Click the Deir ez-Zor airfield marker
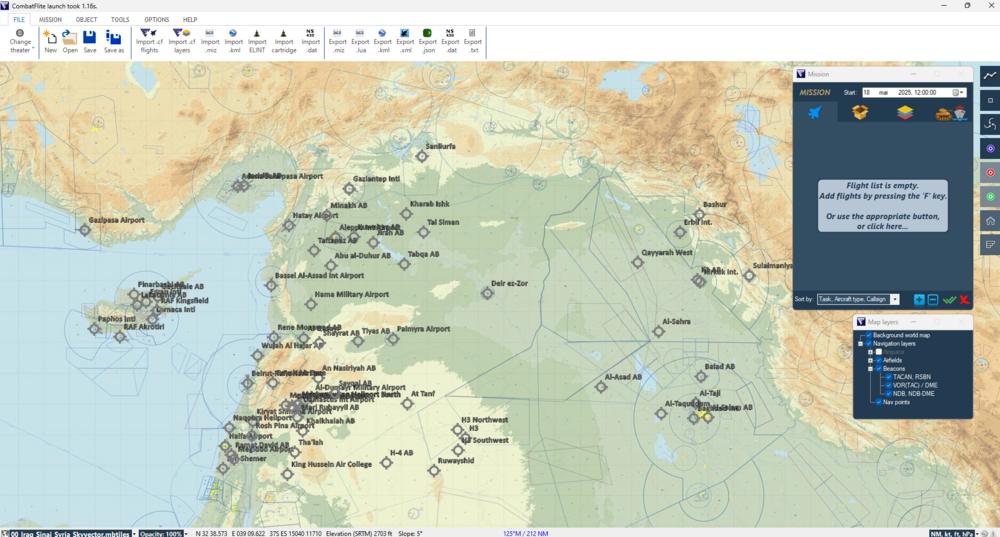 [488, 293]
